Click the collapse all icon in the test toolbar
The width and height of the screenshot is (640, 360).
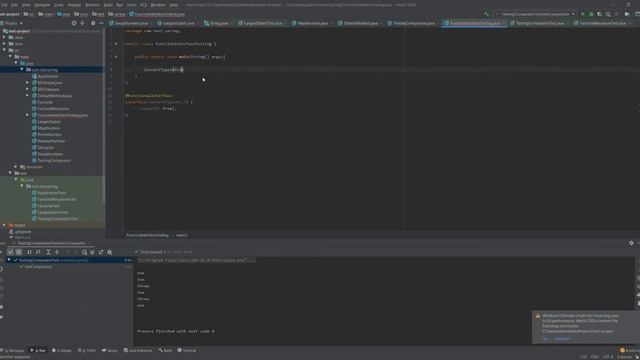click(57, 252)
